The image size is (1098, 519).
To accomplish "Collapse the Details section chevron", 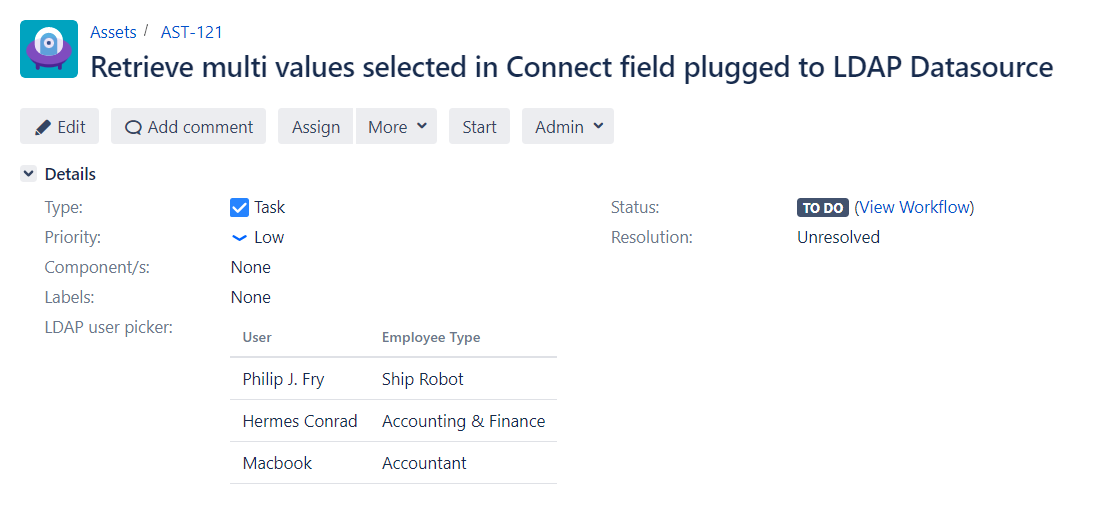I will (x=29, y=174).
